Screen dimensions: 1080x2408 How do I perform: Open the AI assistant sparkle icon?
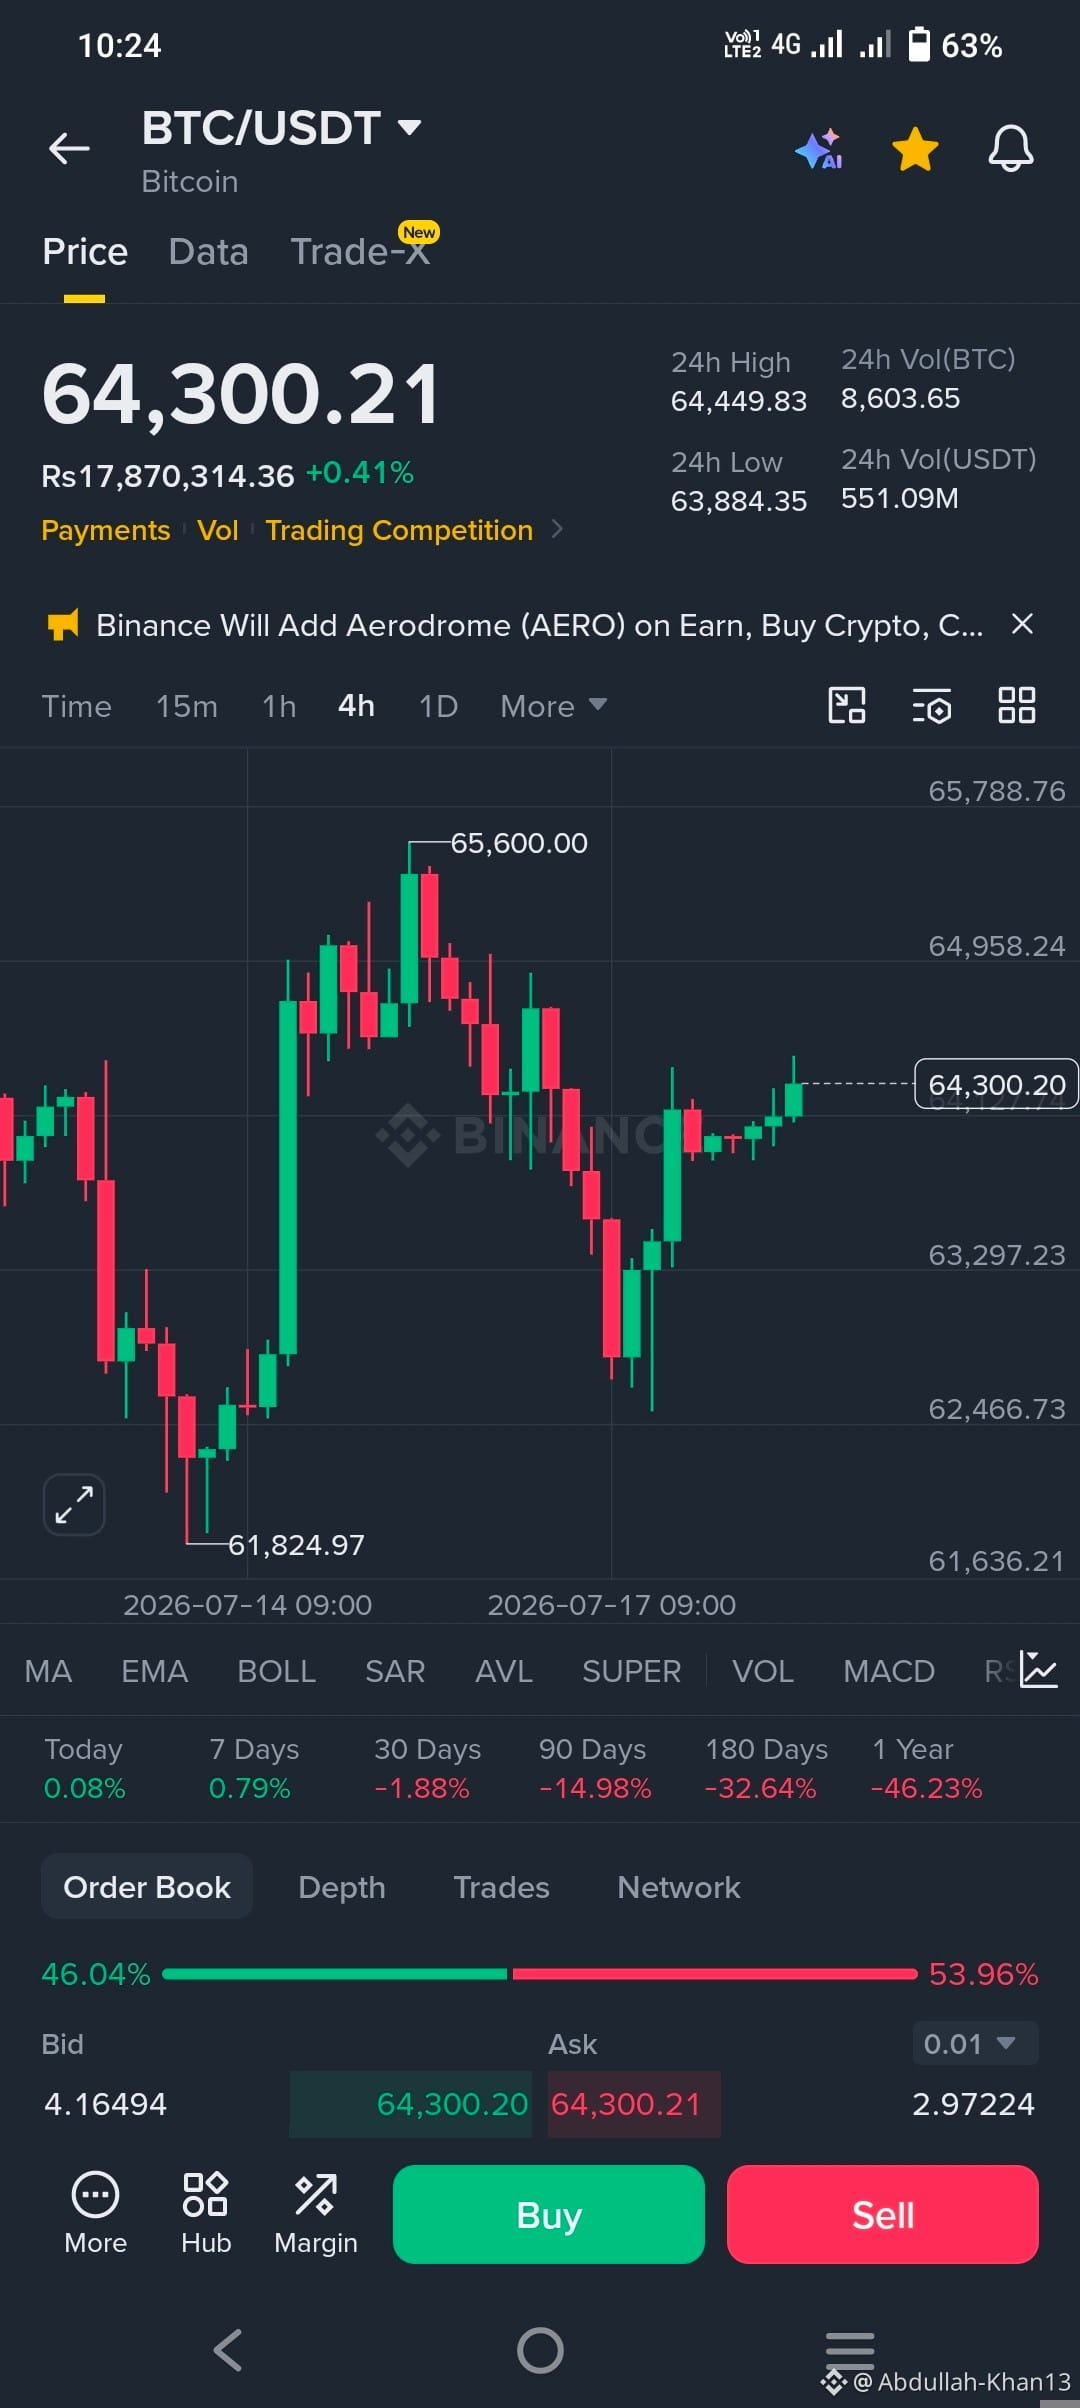pyautogui.click(x=819, y=149)
